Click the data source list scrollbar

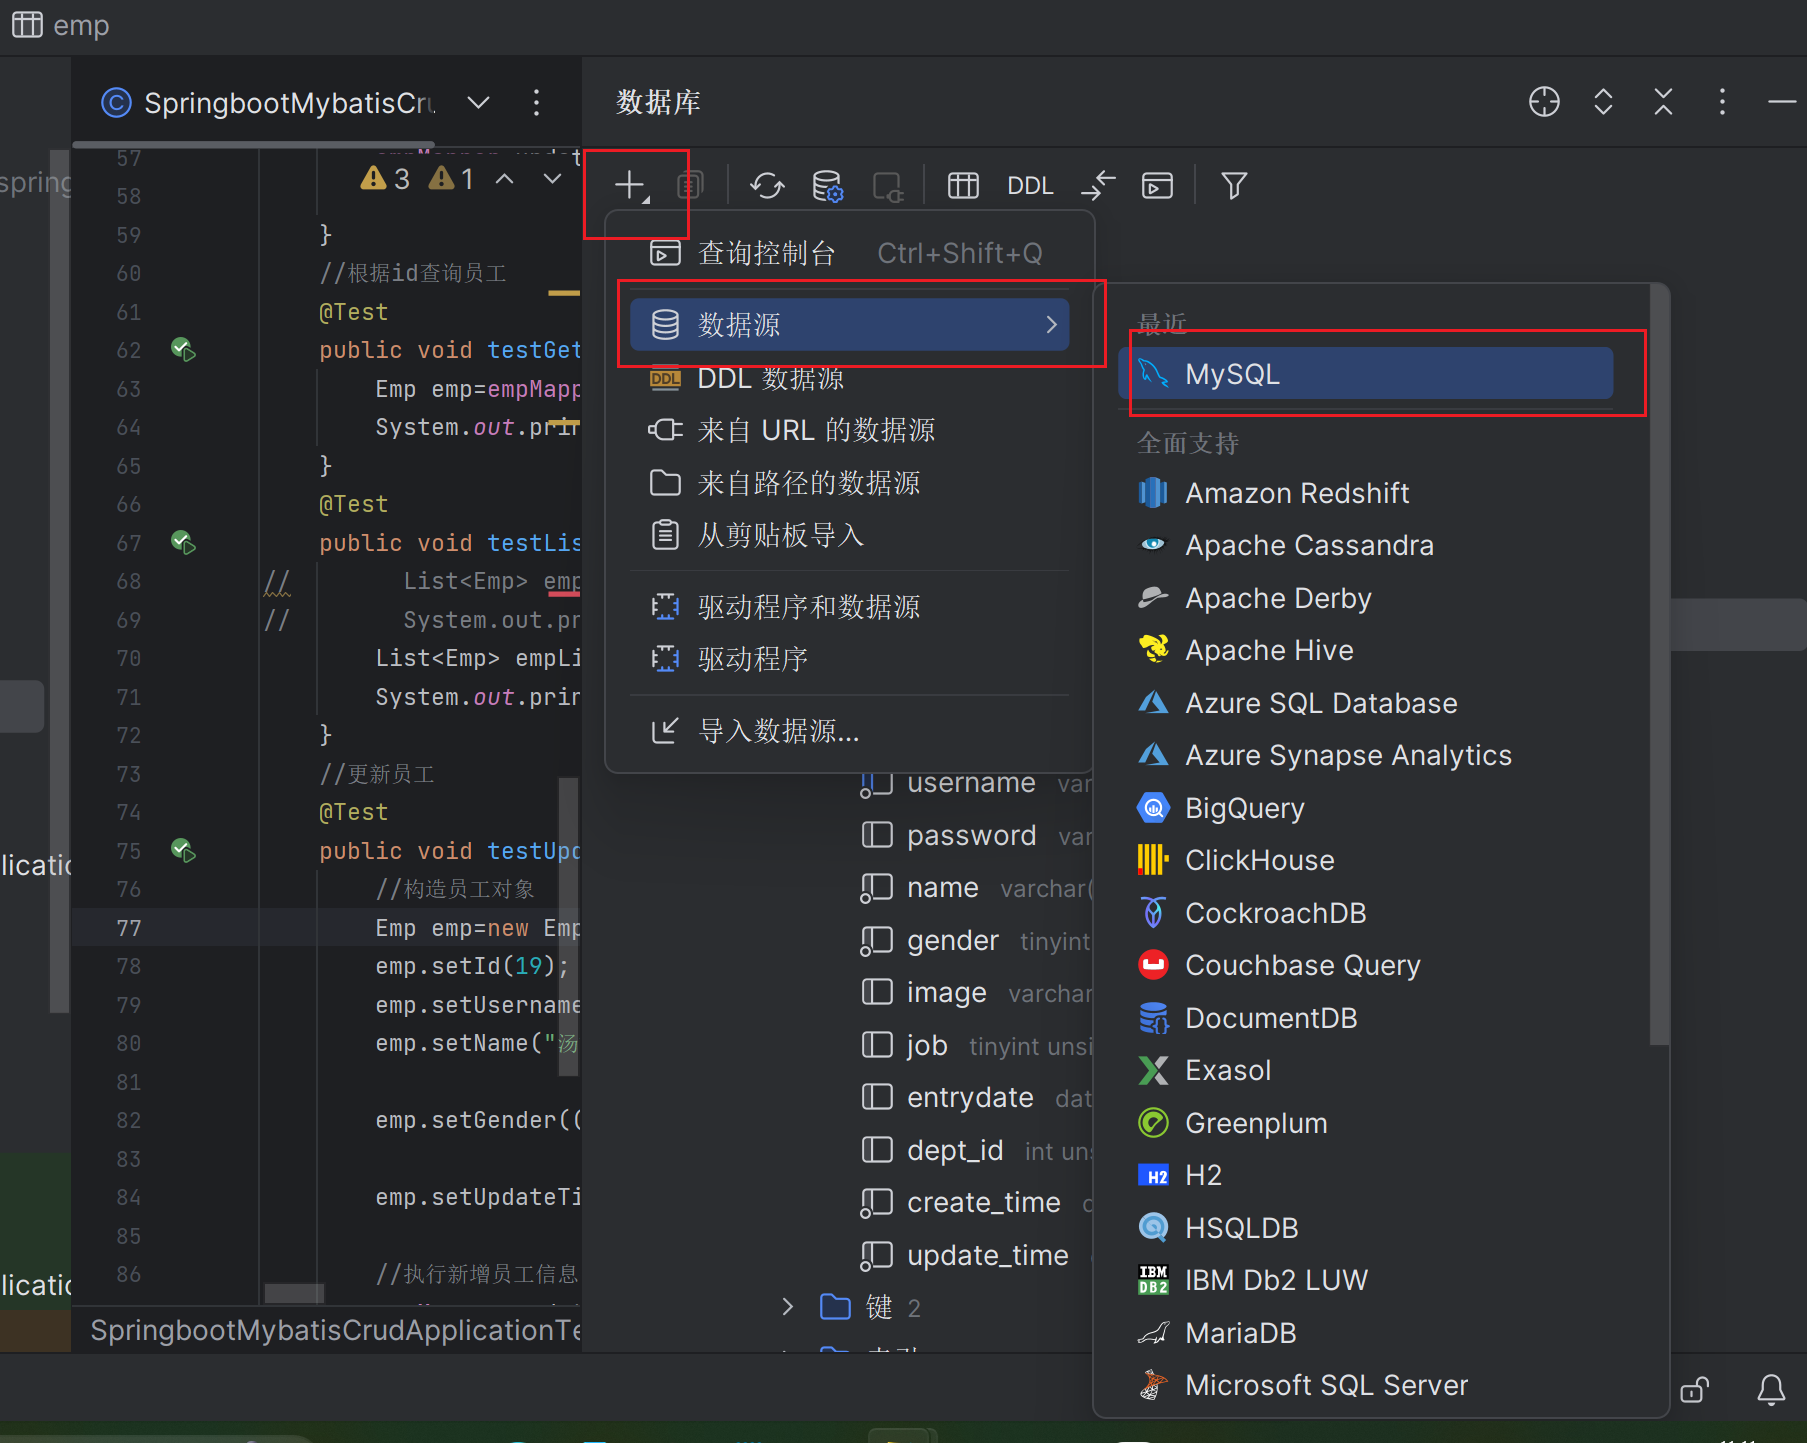1659,665
